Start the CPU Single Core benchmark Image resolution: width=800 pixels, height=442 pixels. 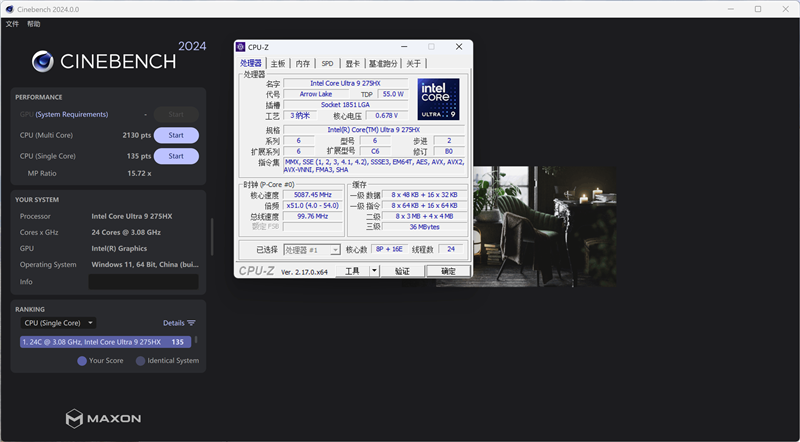click(x=176, y=156)
